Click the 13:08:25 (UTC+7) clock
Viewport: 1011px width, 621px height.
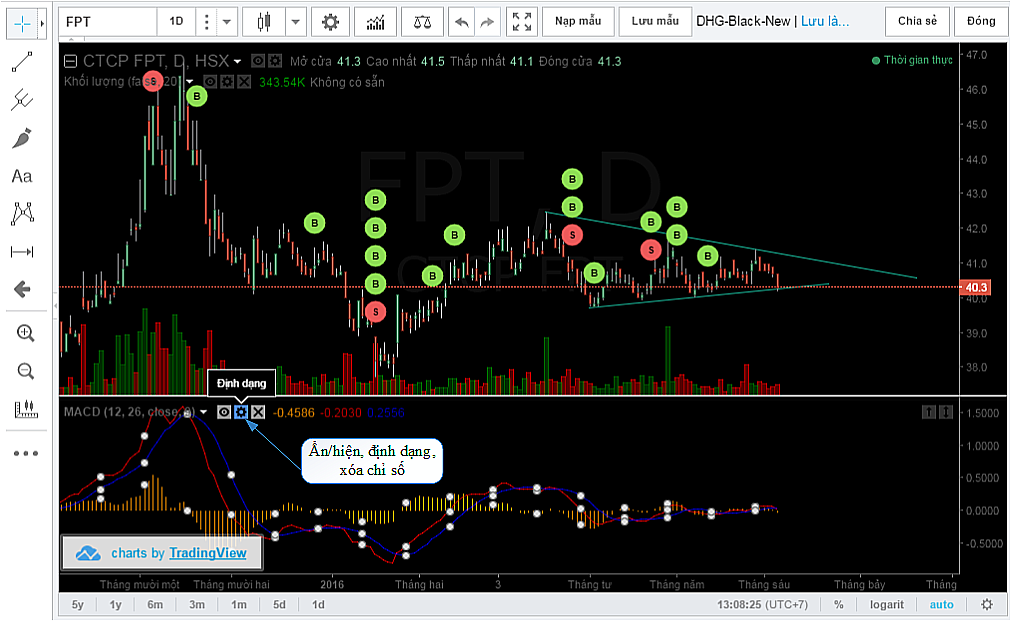[x=762, y=604]
